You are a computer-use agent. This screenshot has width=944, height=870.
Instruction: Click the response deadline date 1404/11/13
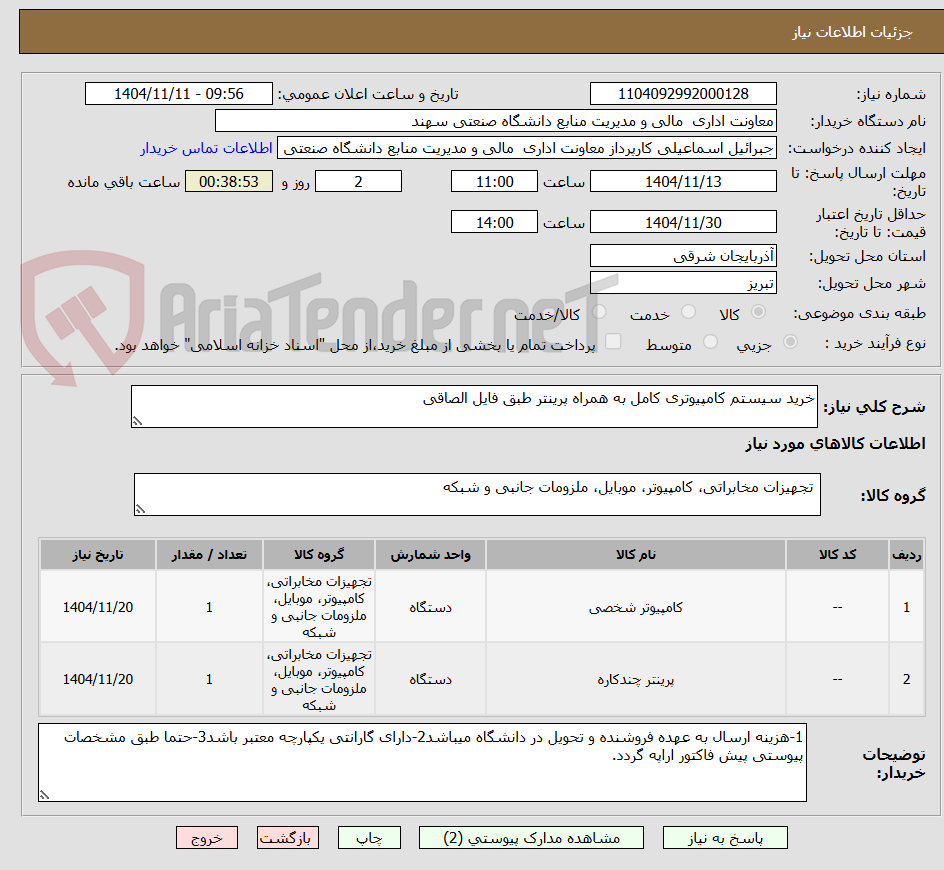coord(683,181)
